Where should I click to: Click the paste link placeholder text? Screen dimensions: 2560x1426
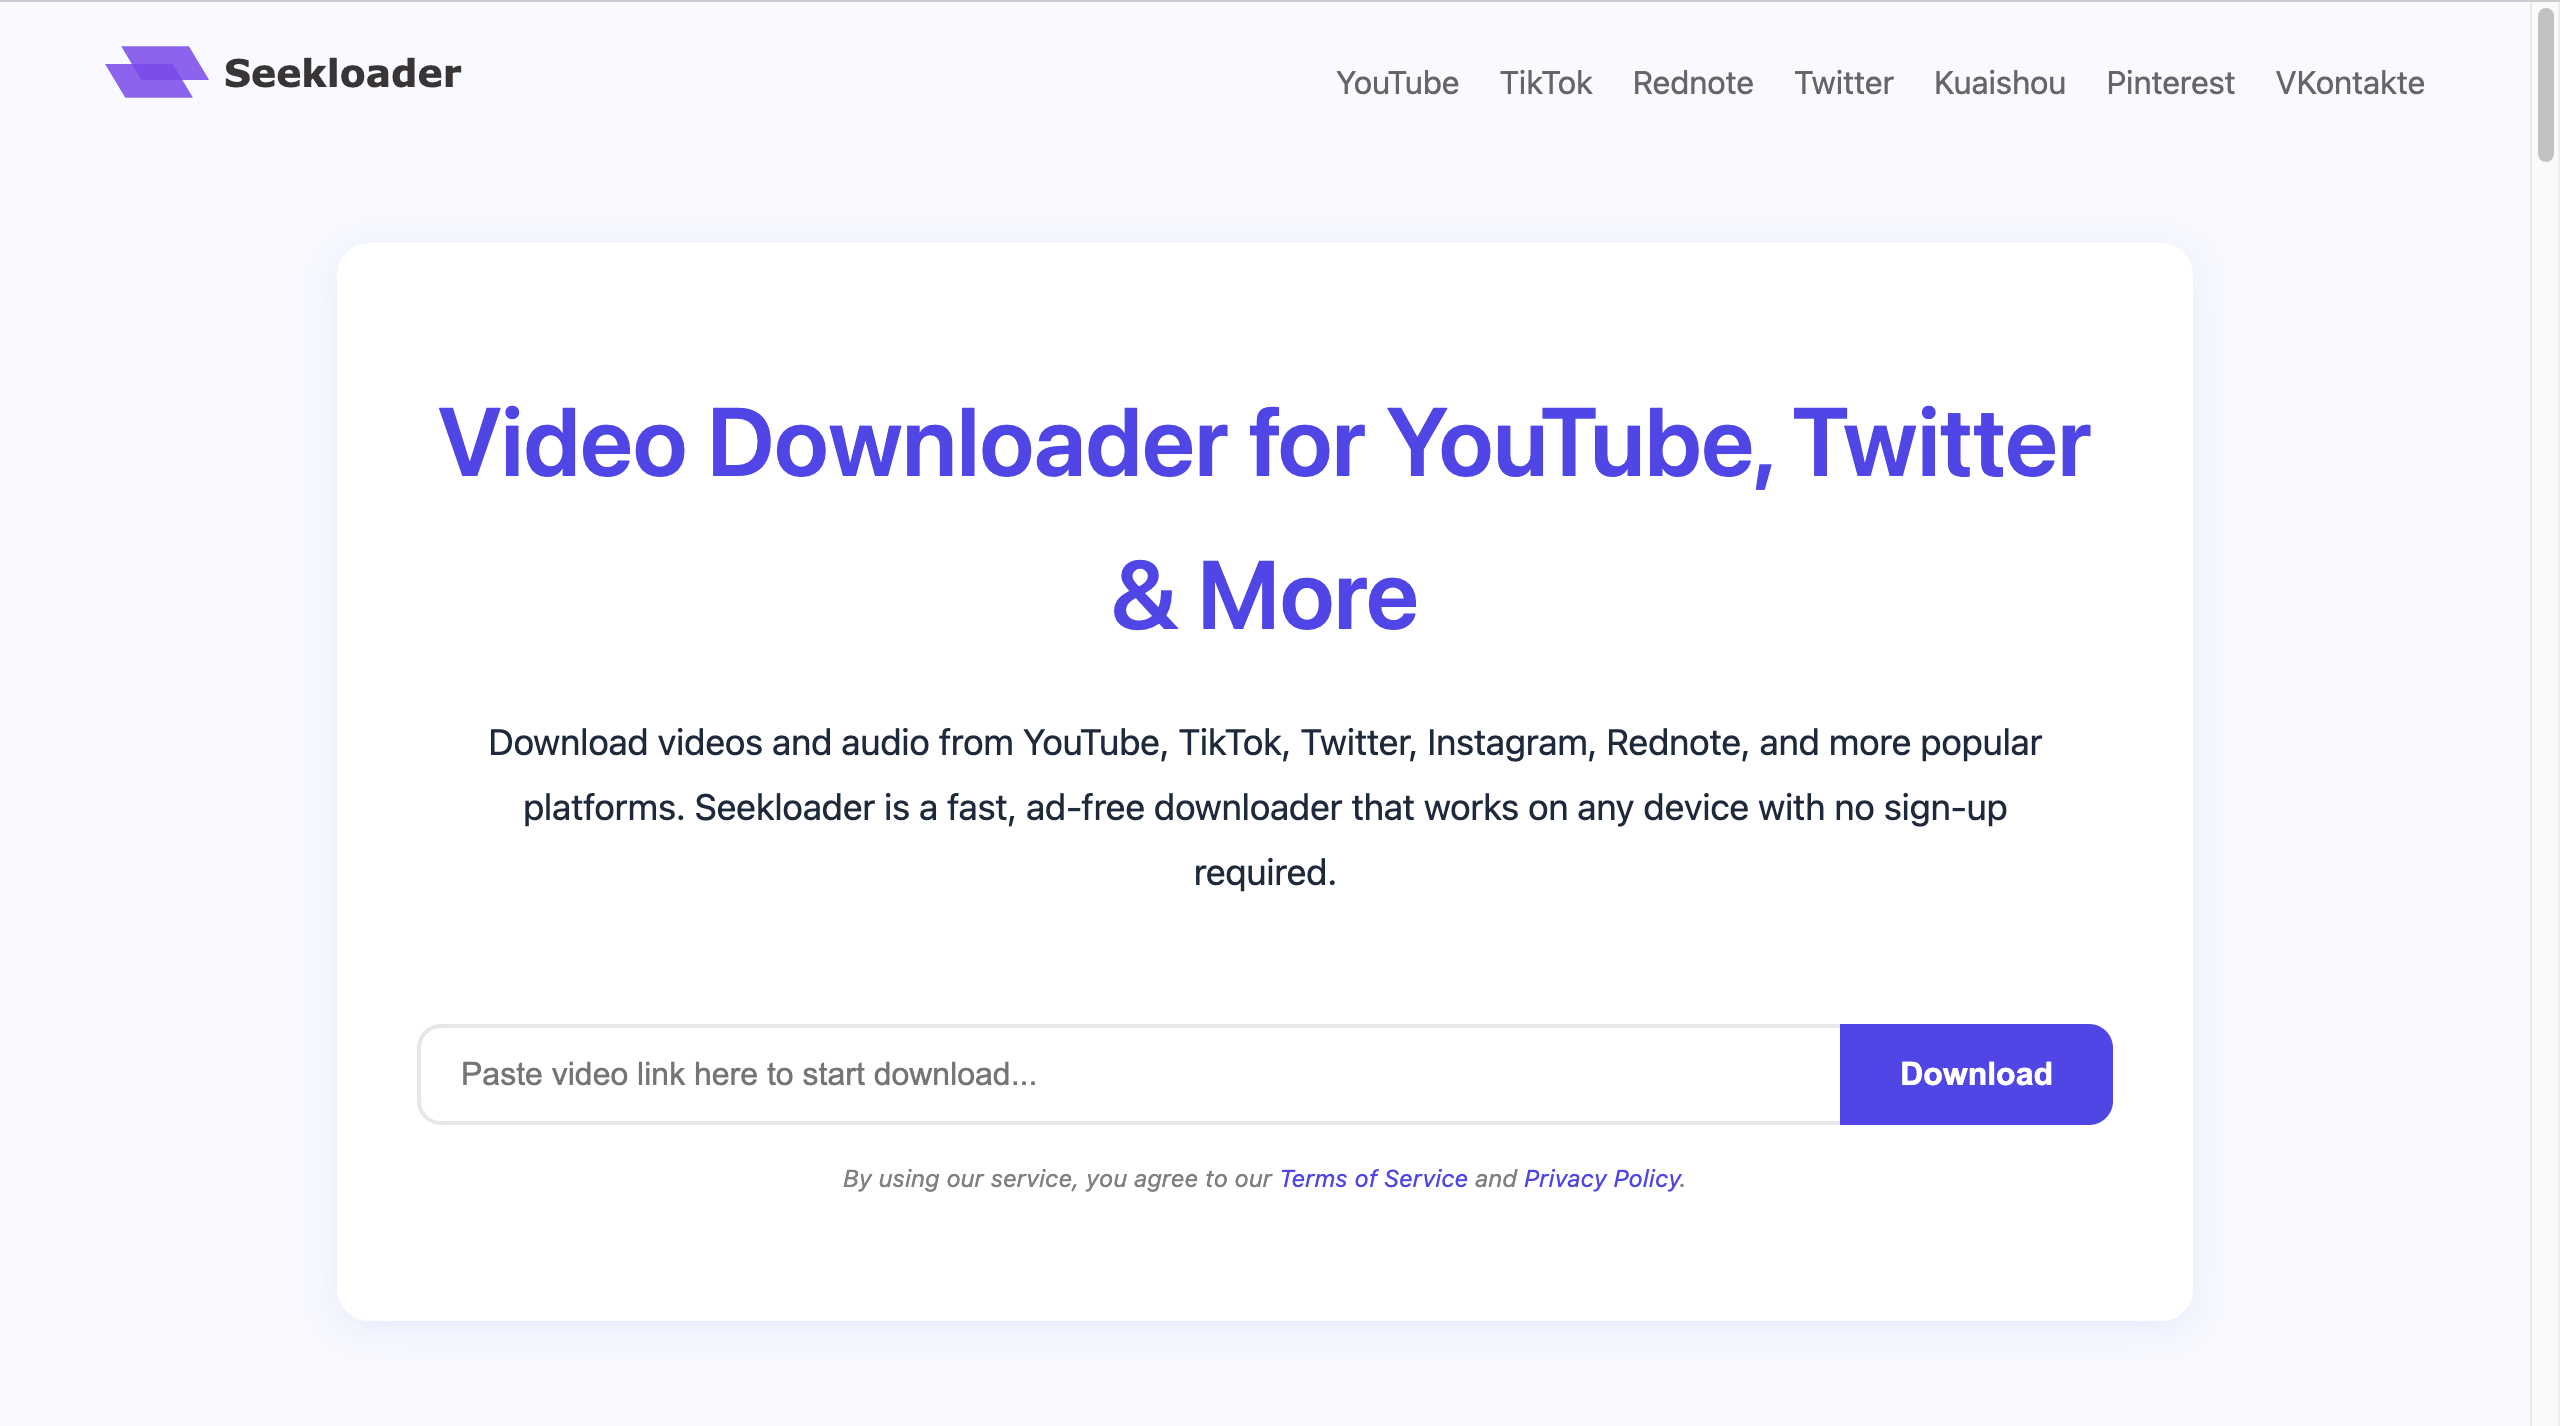pyautogui.click(x=748, y=1073)
